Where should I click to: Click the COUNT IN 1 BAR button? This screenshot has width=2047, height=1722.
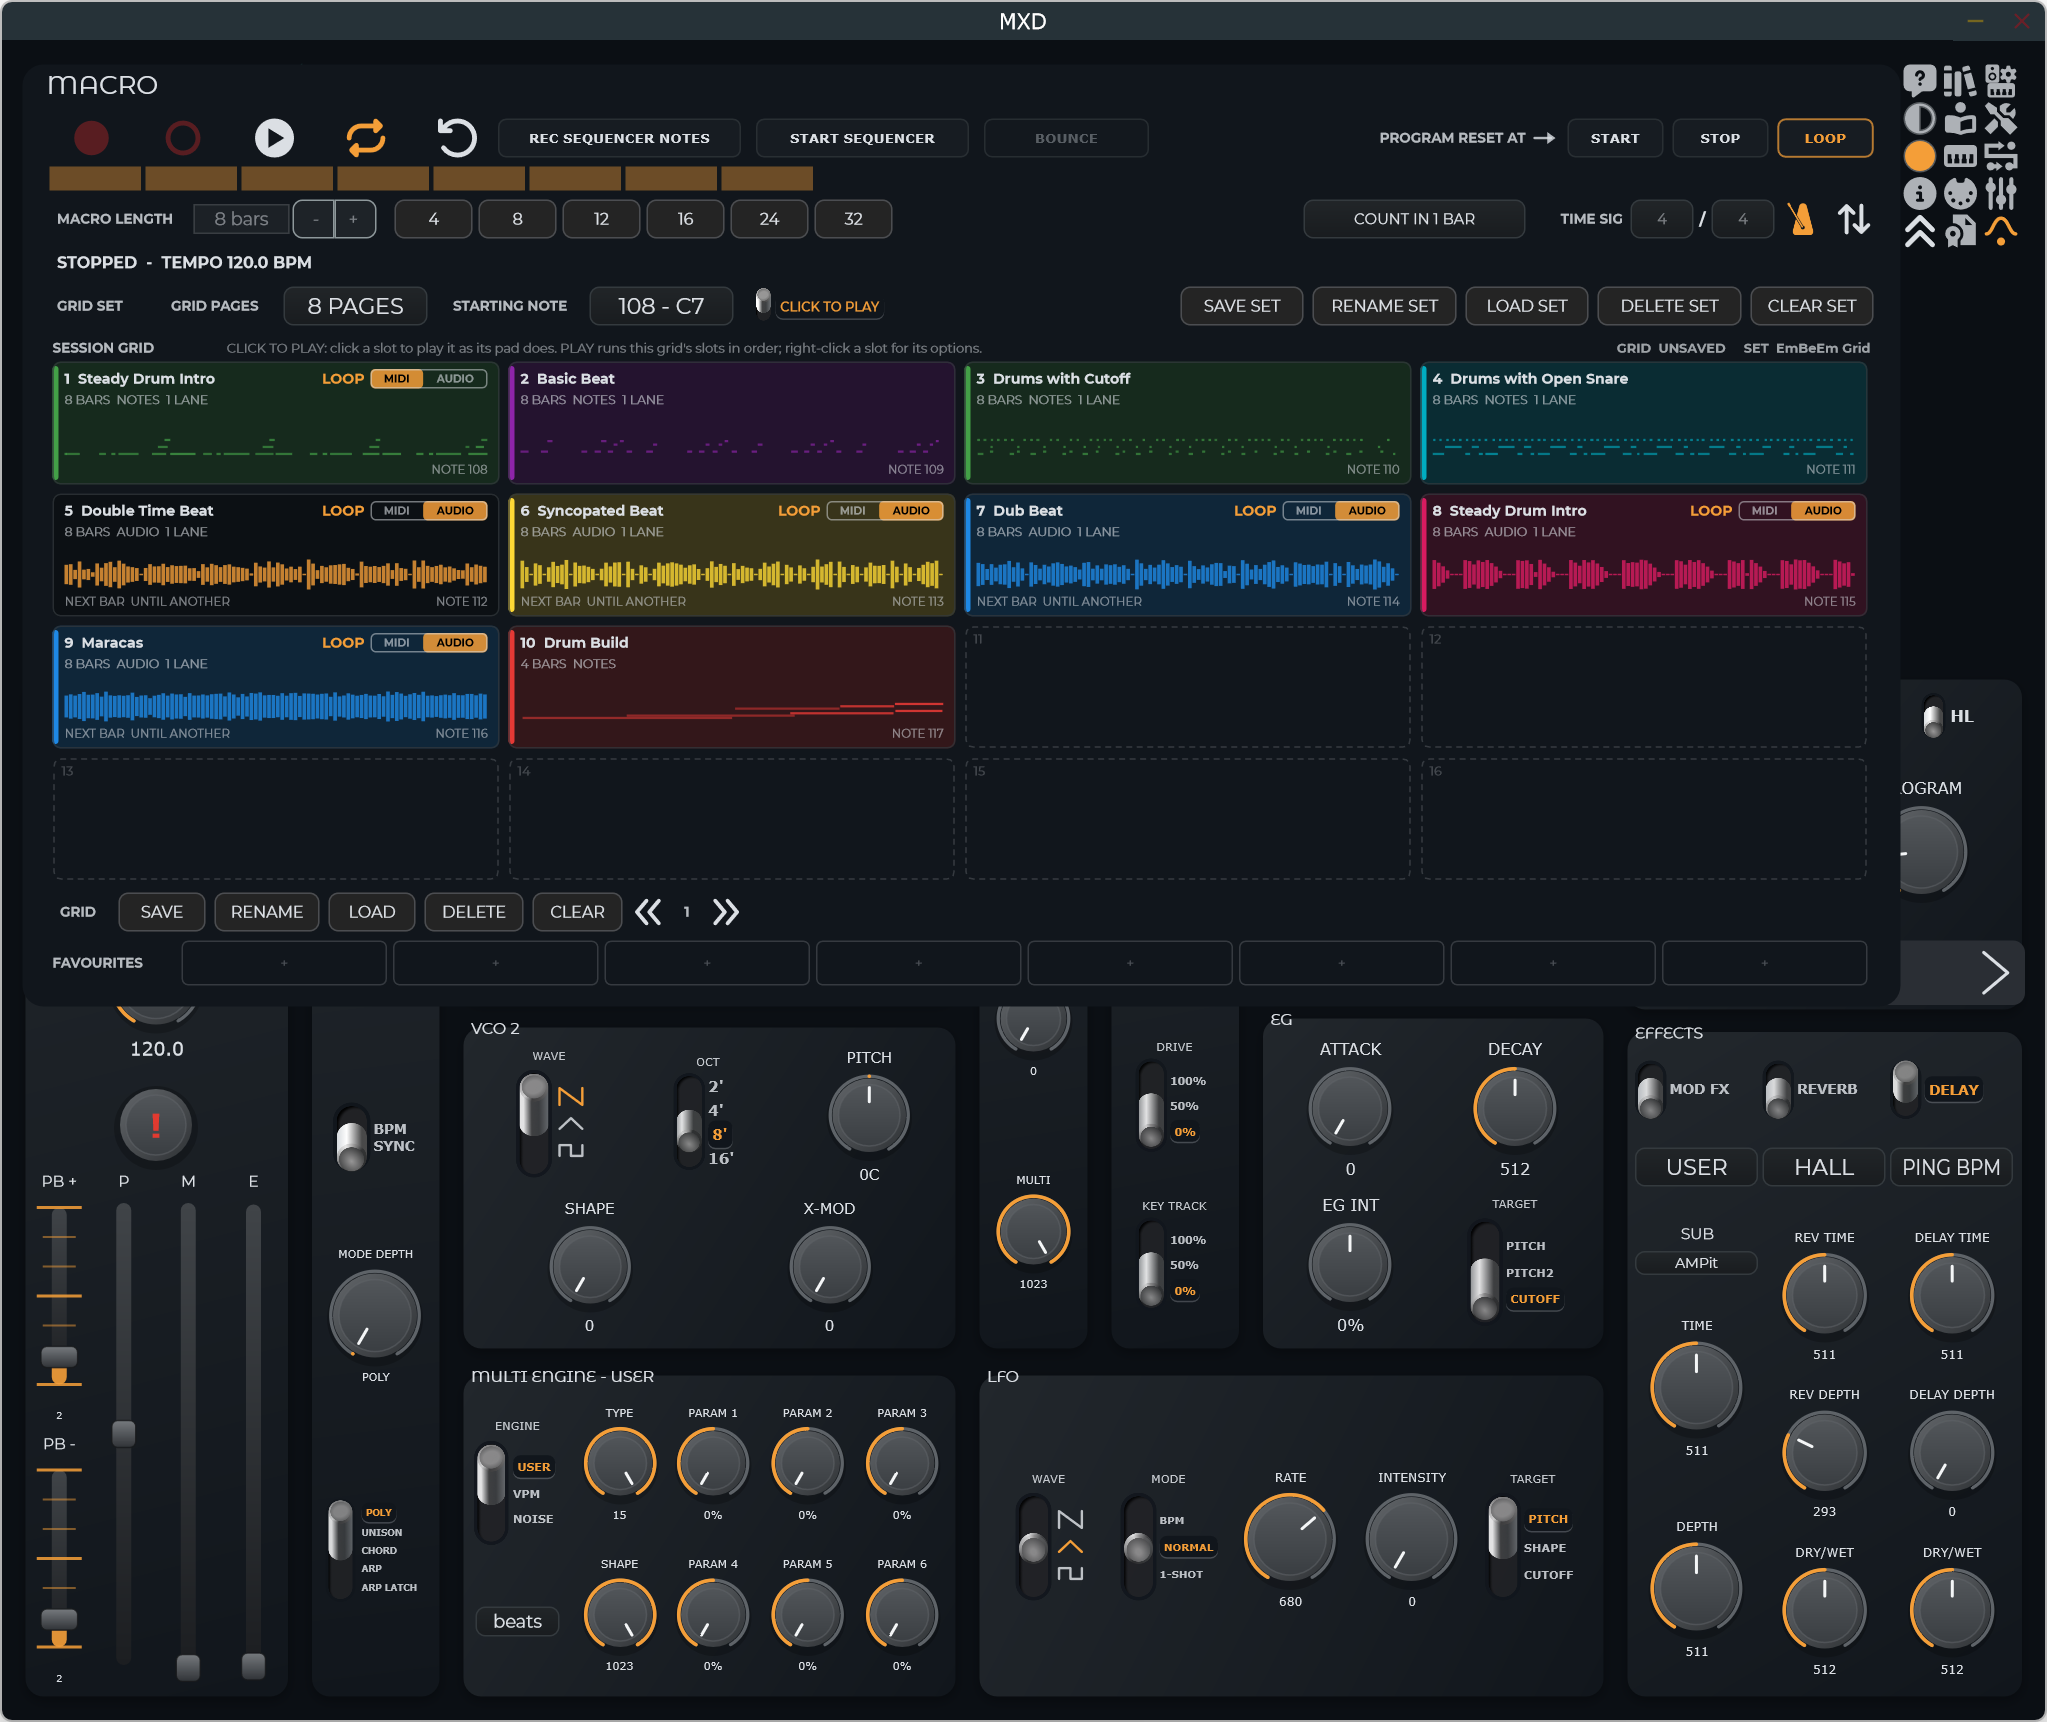click(x=1414, y=219)
